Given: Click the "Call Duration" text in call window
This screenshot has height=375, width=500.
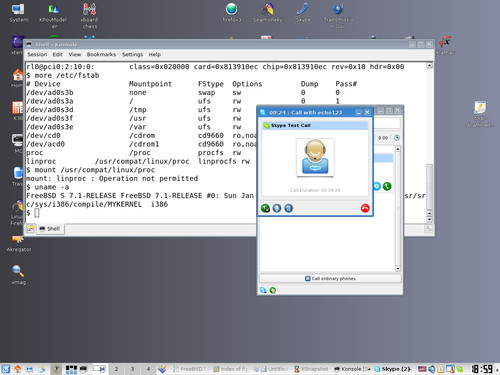Looking at the screenshot, I should tap(315, 190).
